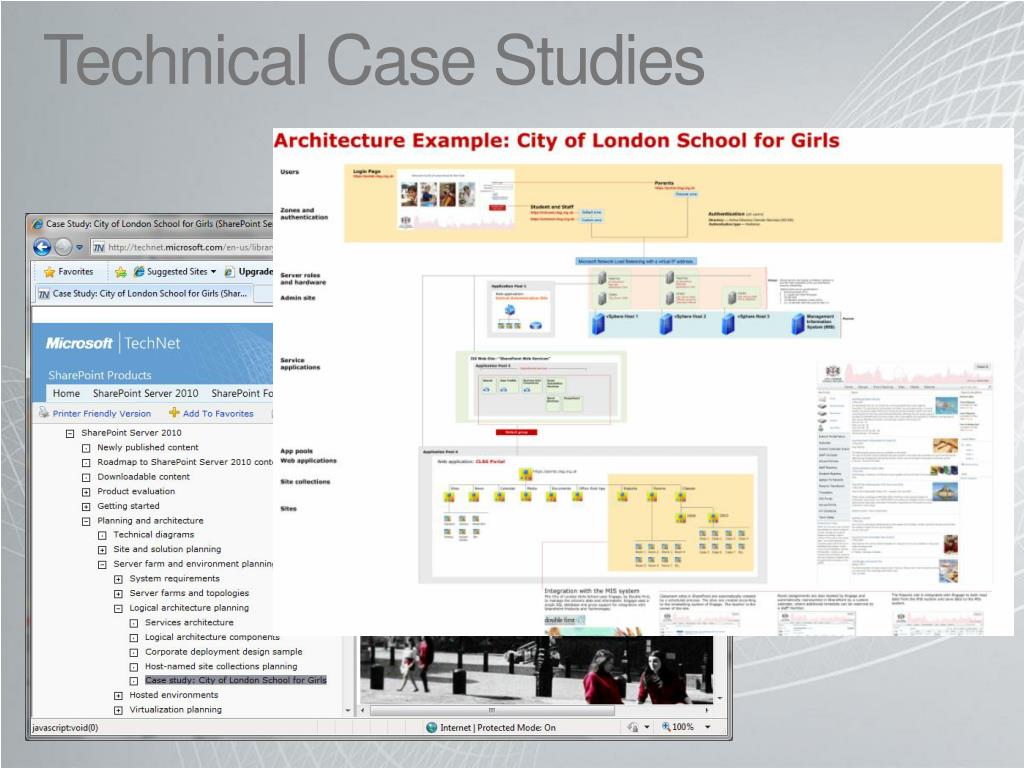Open SharePoint Server 2010 navigation tab
The image size is (1024, 768).
pyautogui.click(x=146, y=393)
